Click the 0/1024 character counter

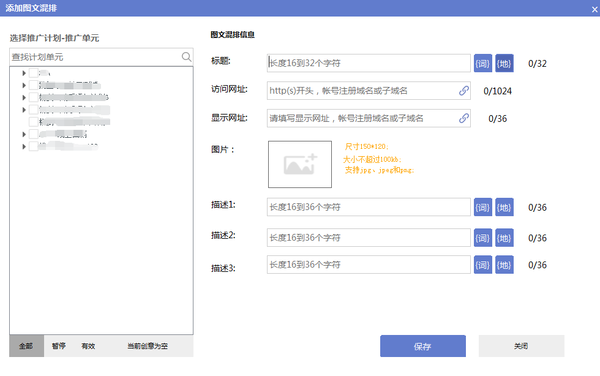click(x=497, y=91)
